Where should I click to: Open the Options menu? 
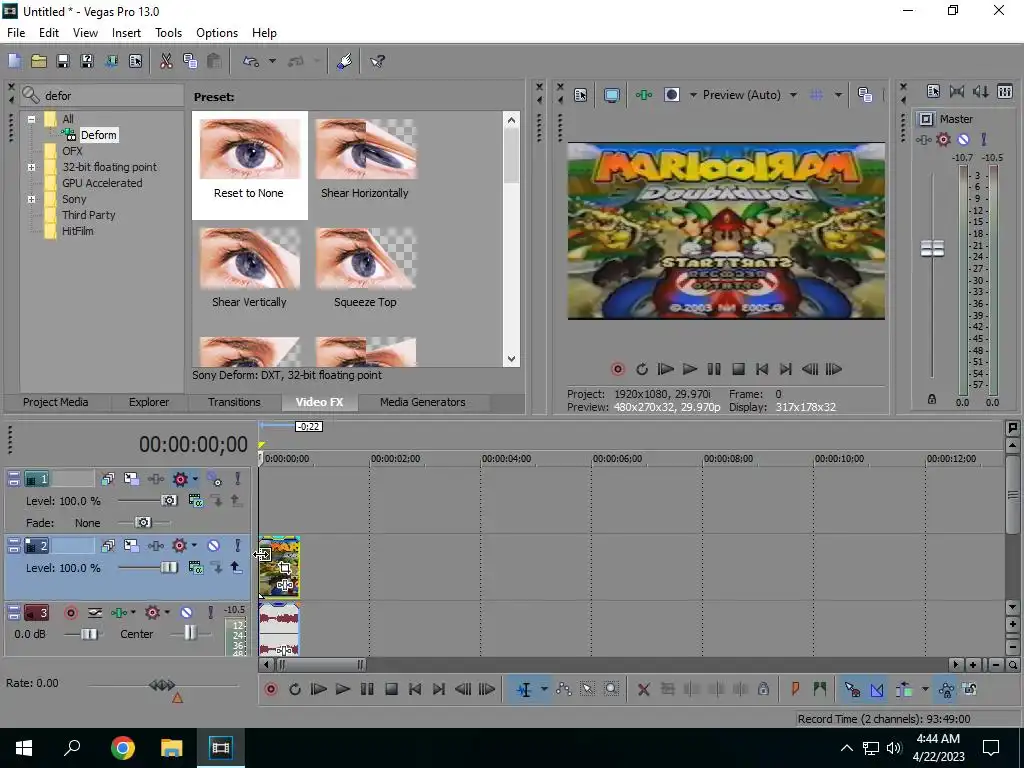(x=217, y=33)
